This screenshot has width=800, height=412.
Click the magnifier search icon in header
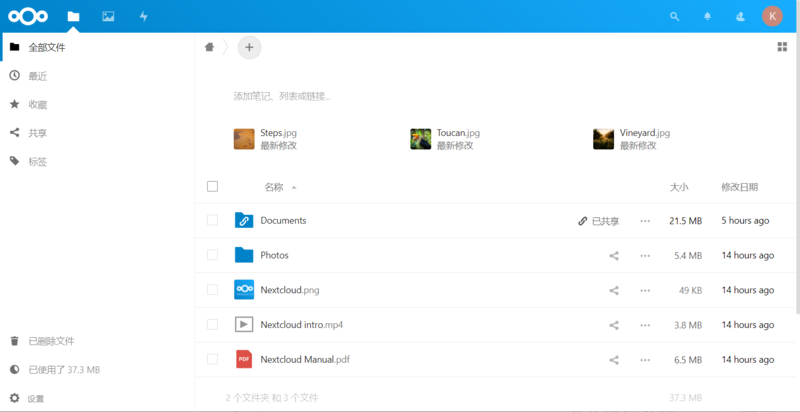[674, 16]
